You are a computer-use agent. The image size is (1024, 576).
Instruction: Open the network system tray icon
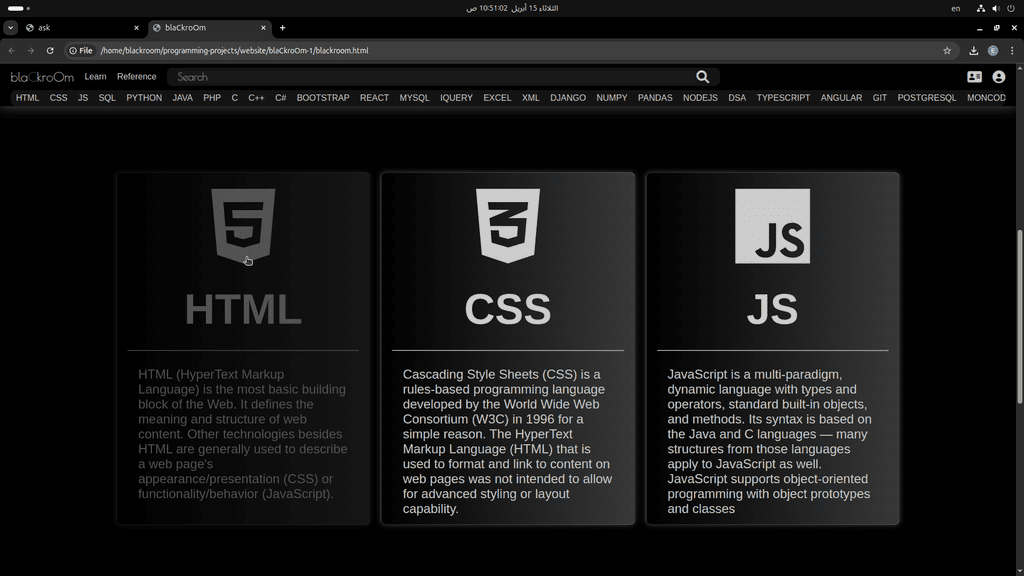980,8
